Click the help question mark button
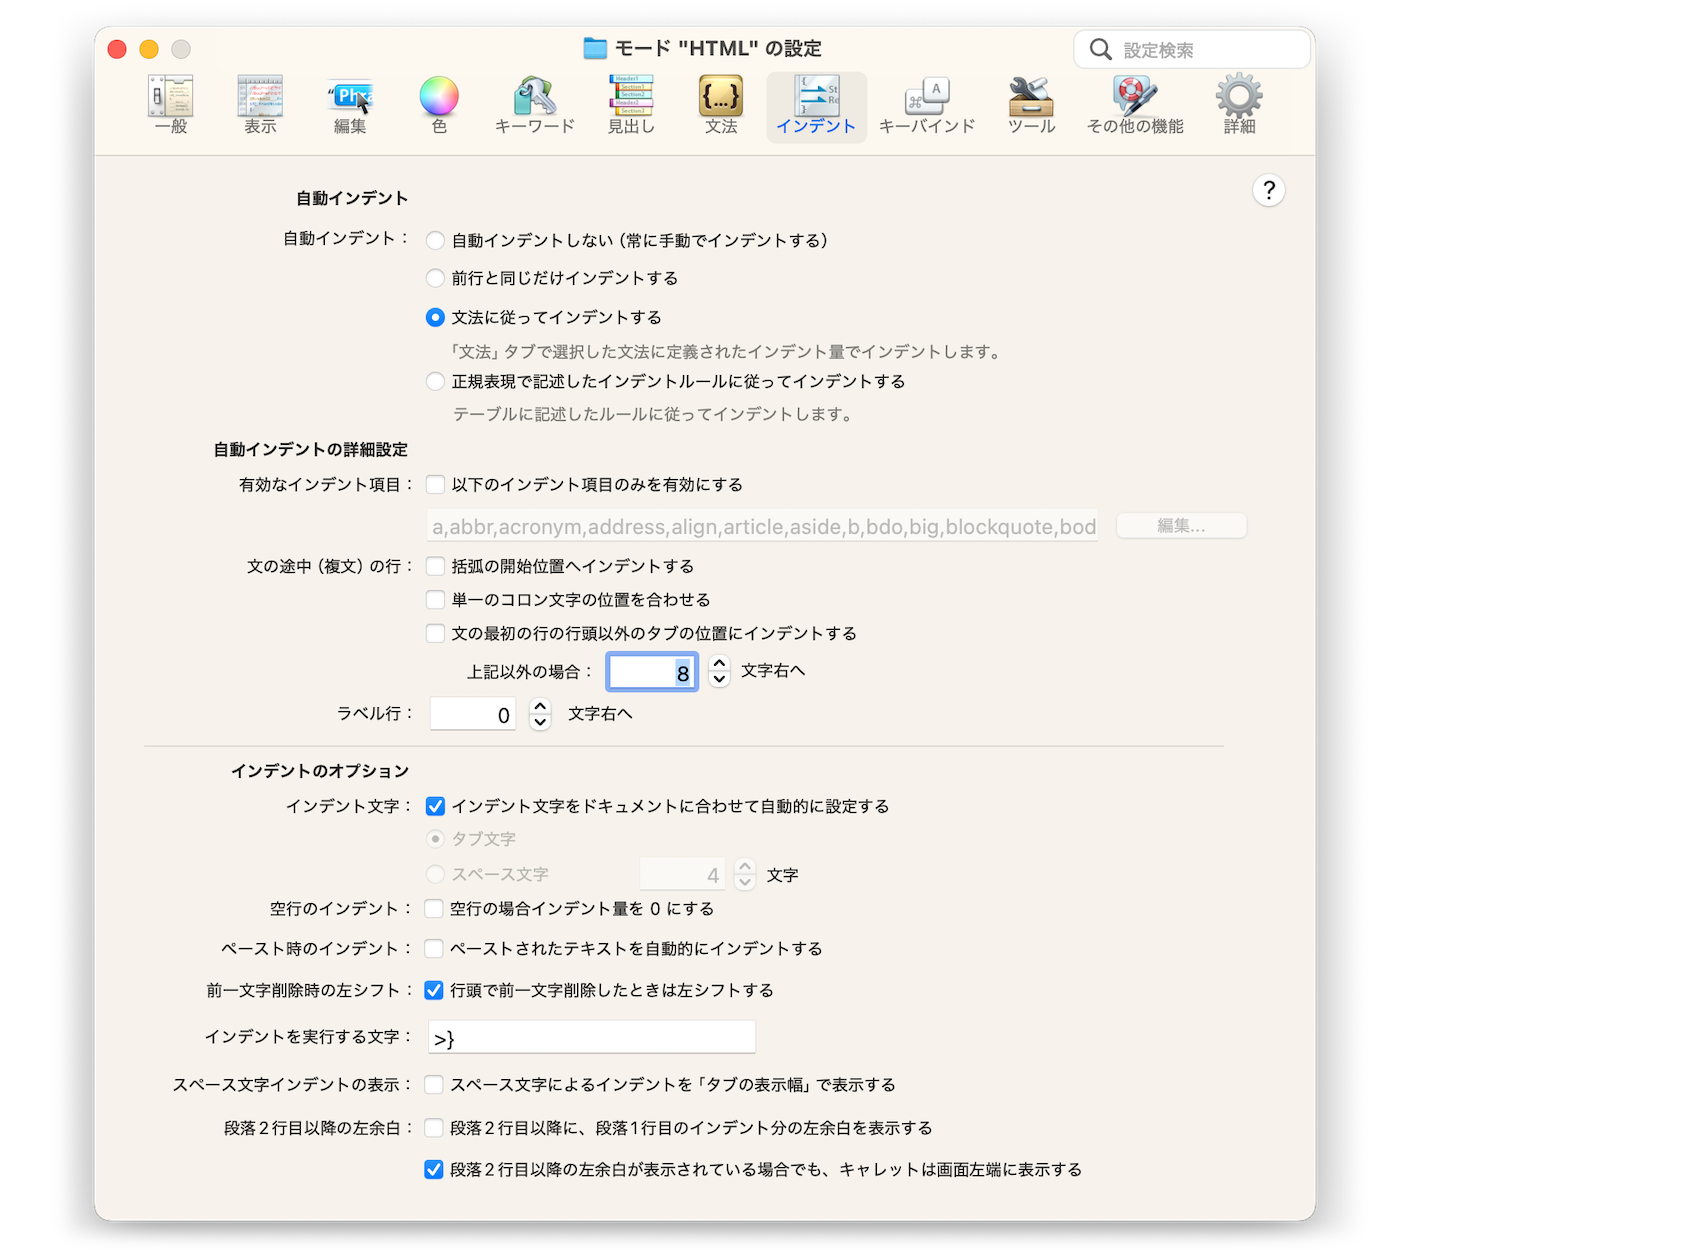This screenshot has height=1250, width=1700. pyautogui.click(x=1268, y=190)
